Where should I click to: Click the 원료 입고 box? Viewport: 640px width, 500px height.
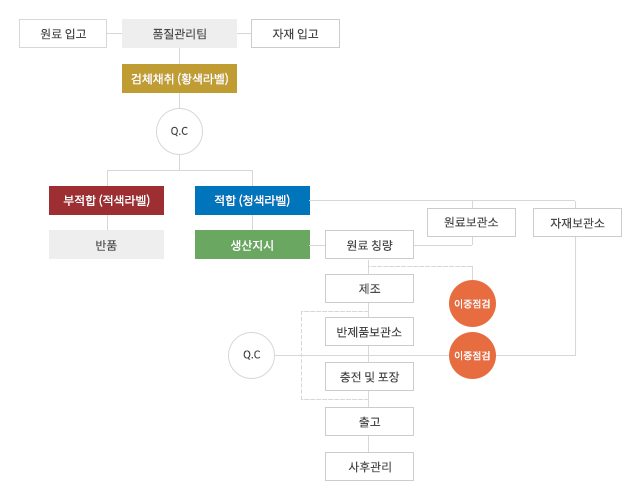click(x=63, y=33)
